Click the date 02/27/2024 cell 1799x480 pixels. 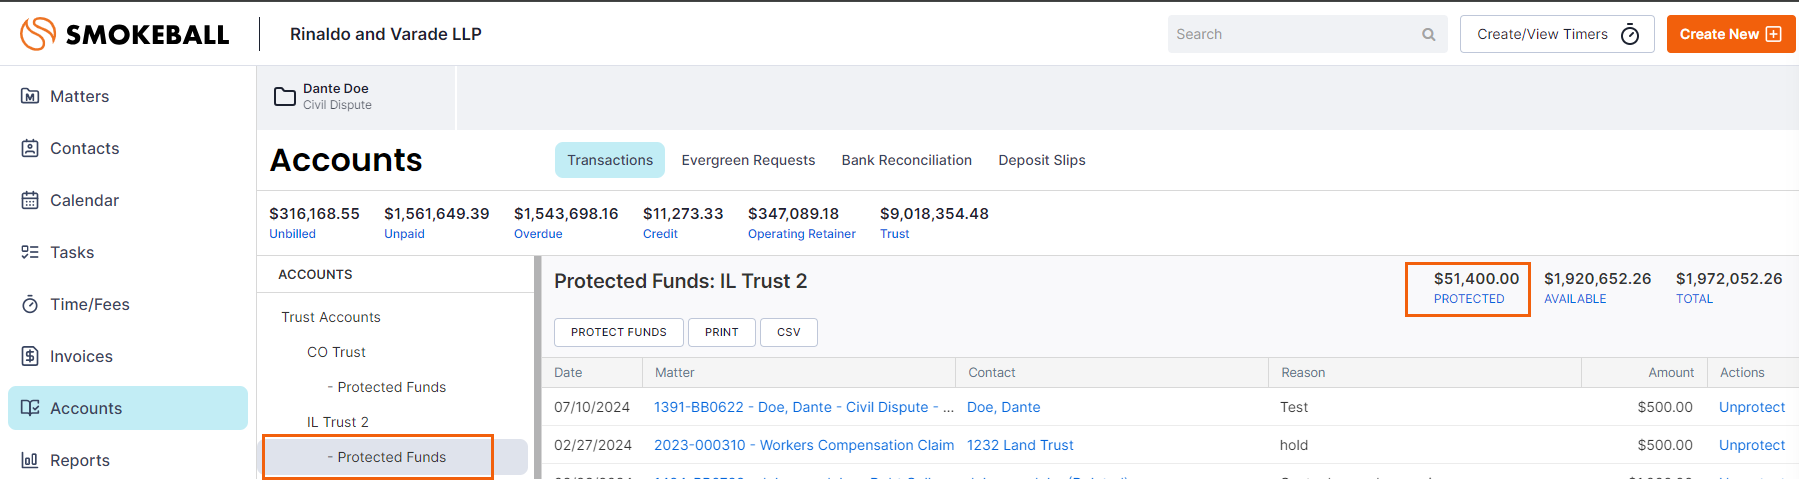(593, 445)
